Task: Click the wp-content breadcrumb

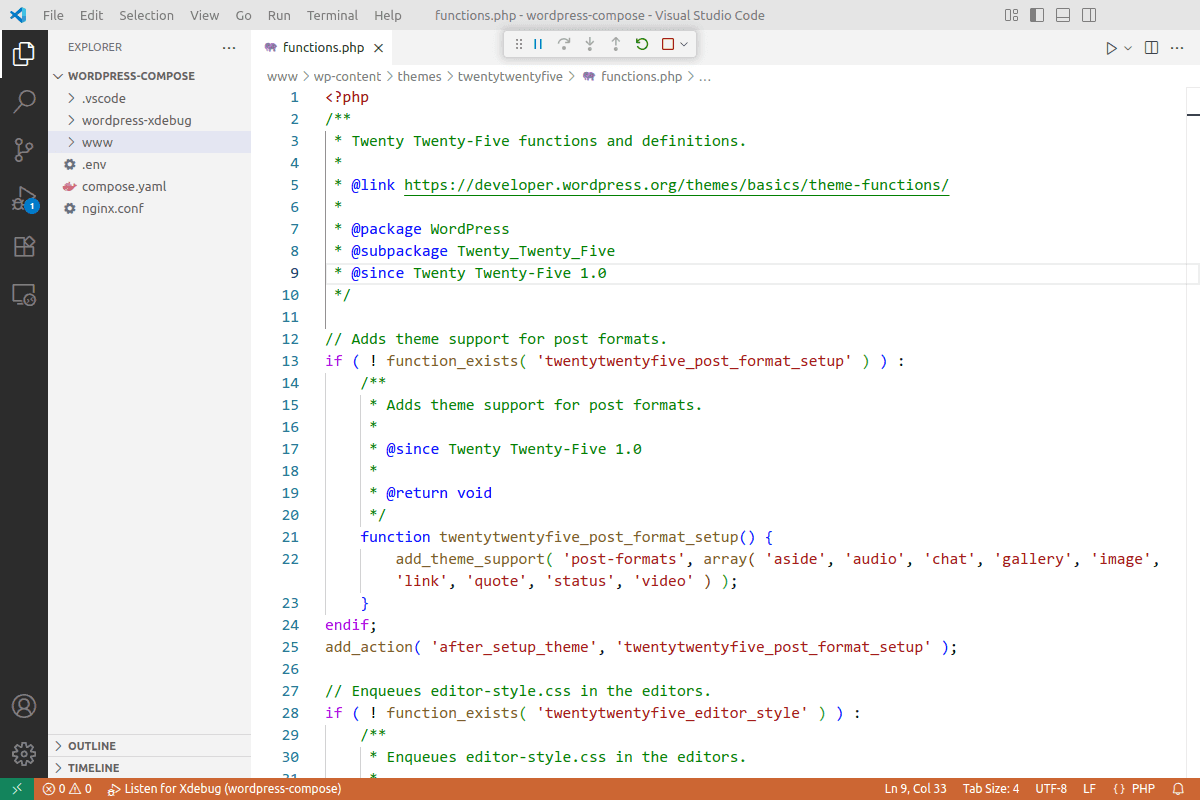Action: click(348, 76)
